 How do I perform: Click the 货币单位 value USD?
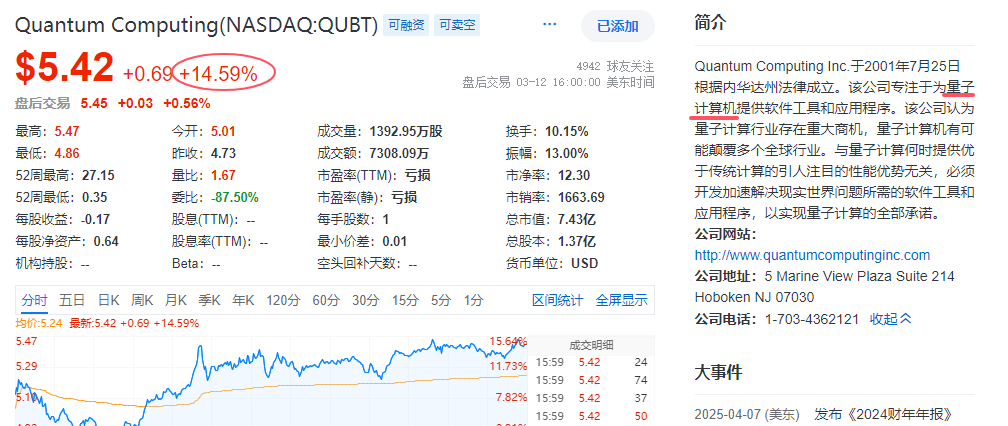click(x=584, y=263)
